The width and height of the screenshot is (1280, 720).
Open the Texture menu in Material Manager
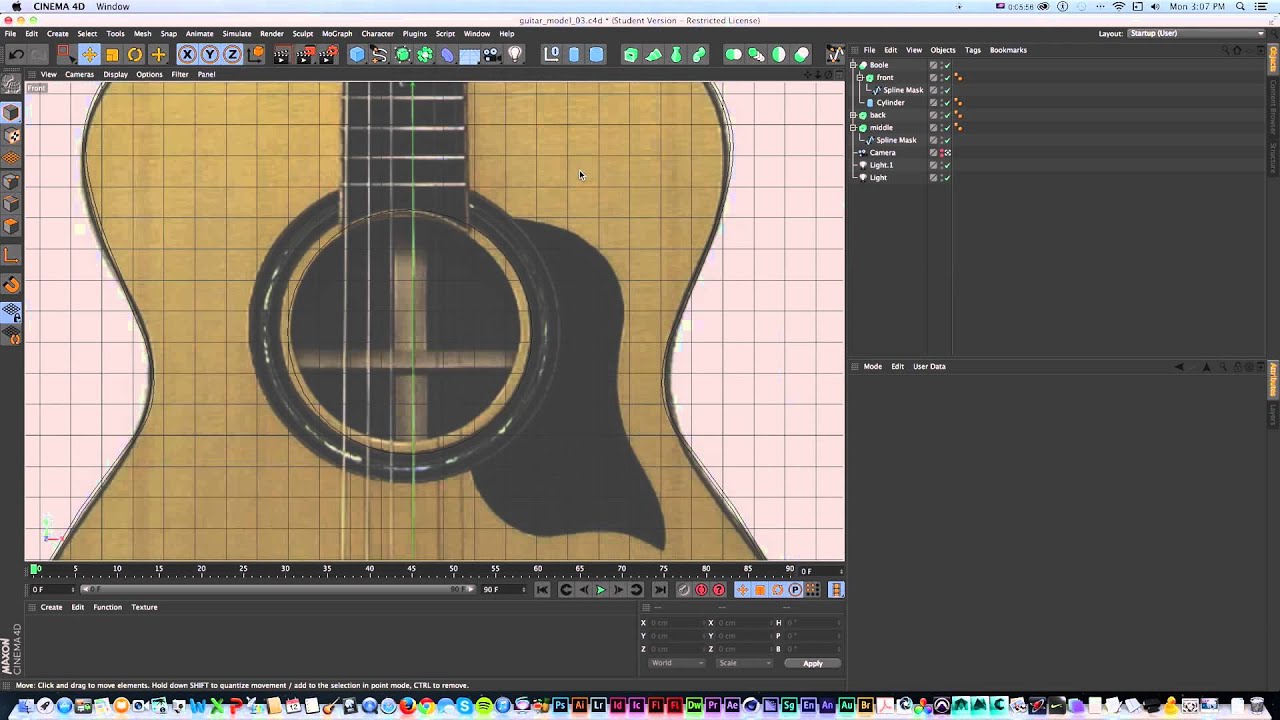coord(144,607)
